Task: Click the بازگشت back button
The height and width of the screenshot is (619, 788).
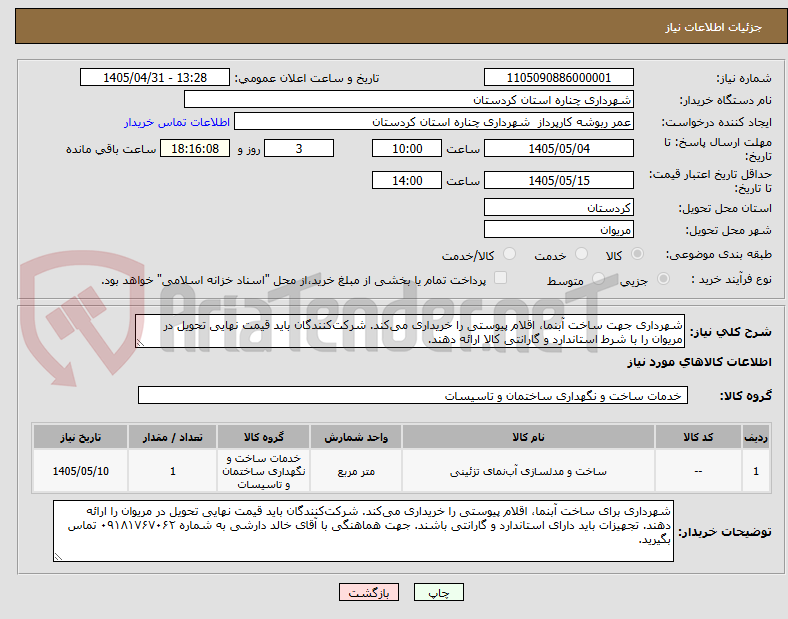Action: pyautogui.click(x=369, y=592)
